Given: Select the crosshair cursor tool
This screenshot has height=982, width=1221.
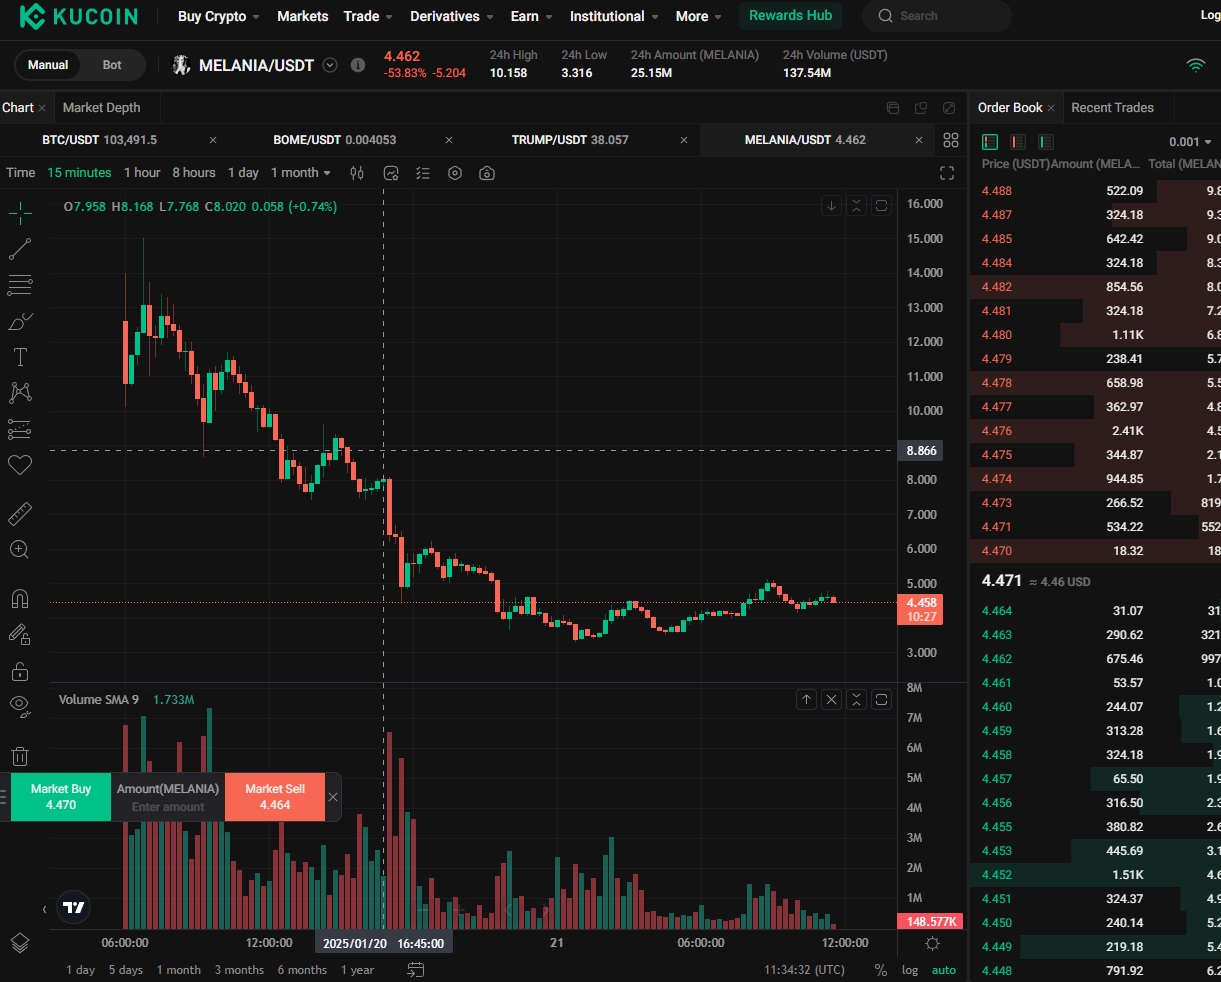Looking at the screenshot, I should pyautogui.click(x=20, y=212).
